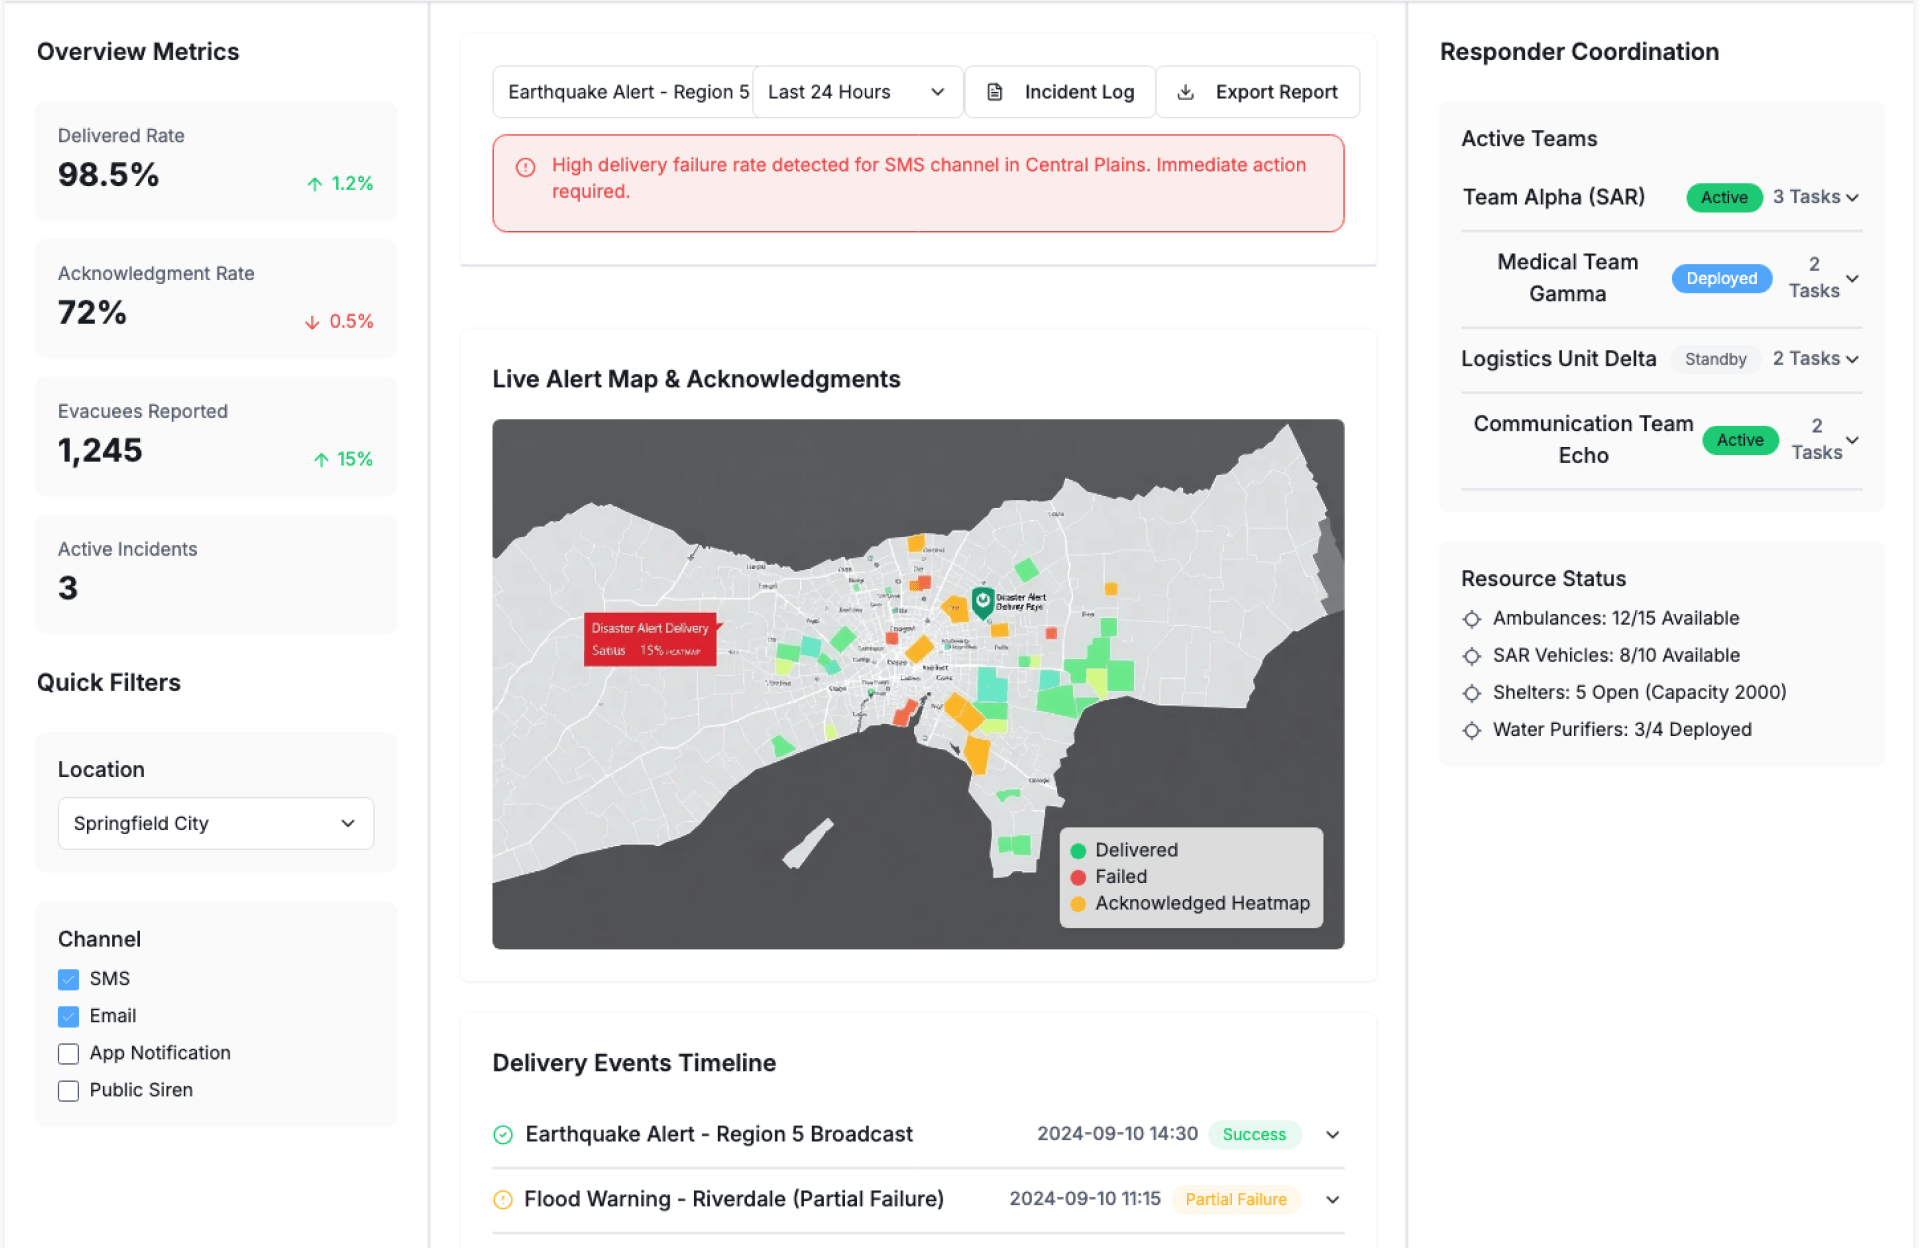The height and width of the screenshot is (1248, 1920).
Task: Open the Springfield City location dropdown
Action: point(215,823)
